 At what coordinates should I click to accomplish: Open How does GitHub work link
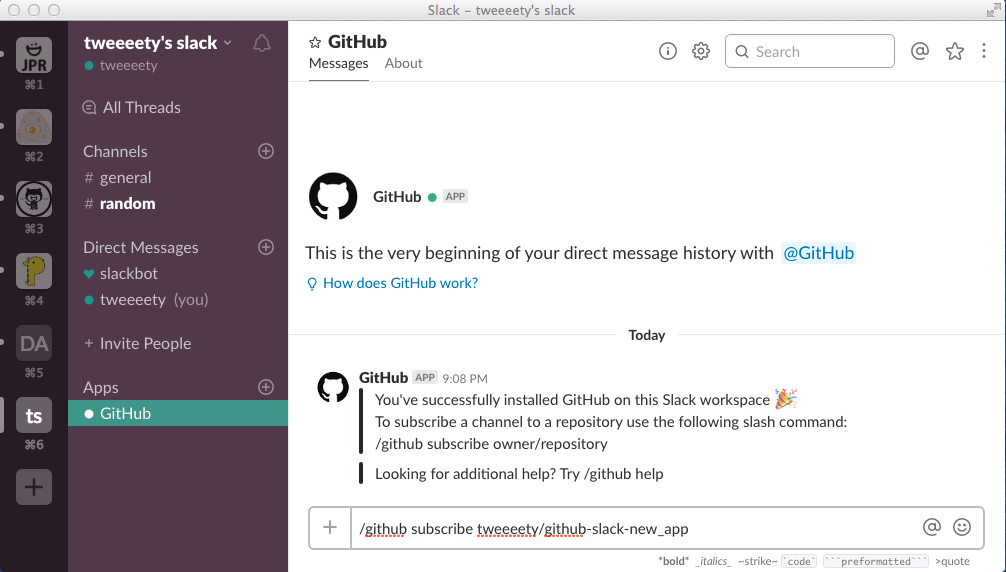click(399, 283)
